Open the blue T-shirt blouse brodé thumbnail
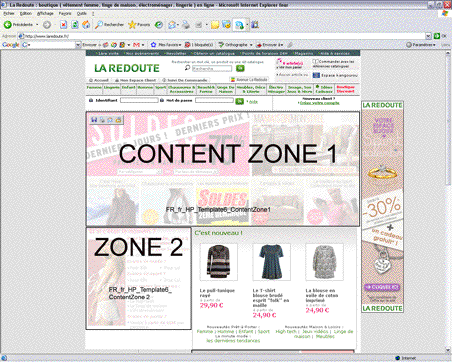The image size is (454, 363). click(x=271, y=262)
